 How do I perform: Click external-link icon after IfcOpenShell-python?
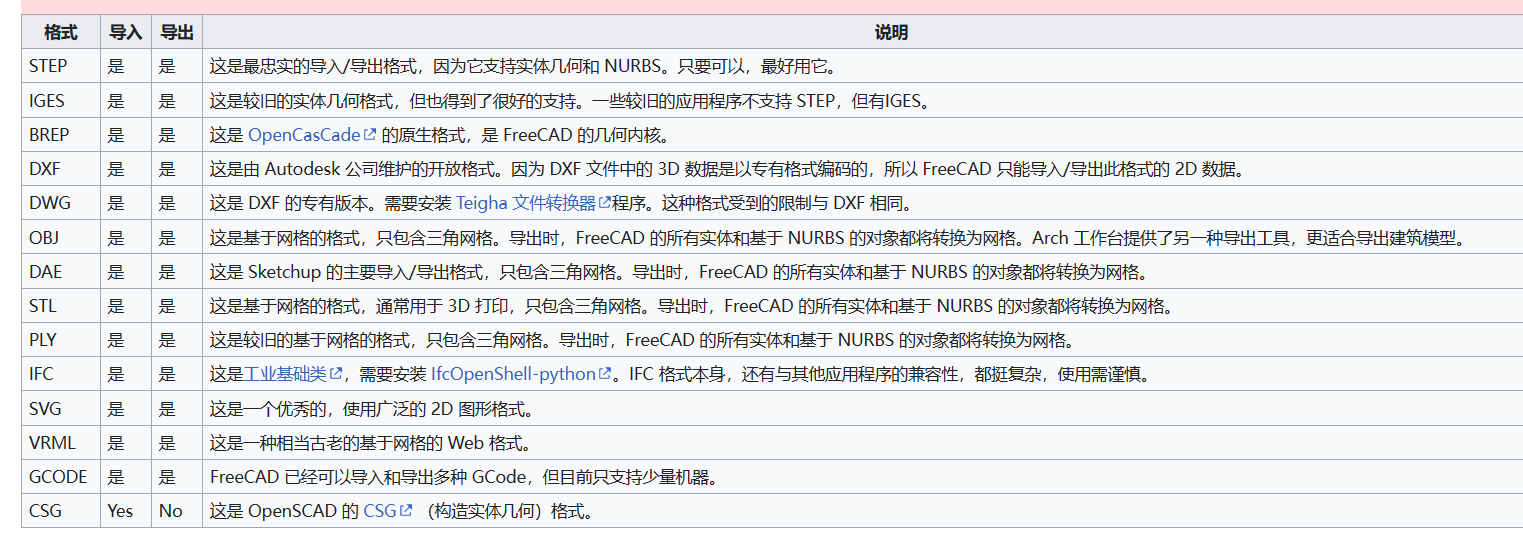pyautogui.click(x=605, y=374)
